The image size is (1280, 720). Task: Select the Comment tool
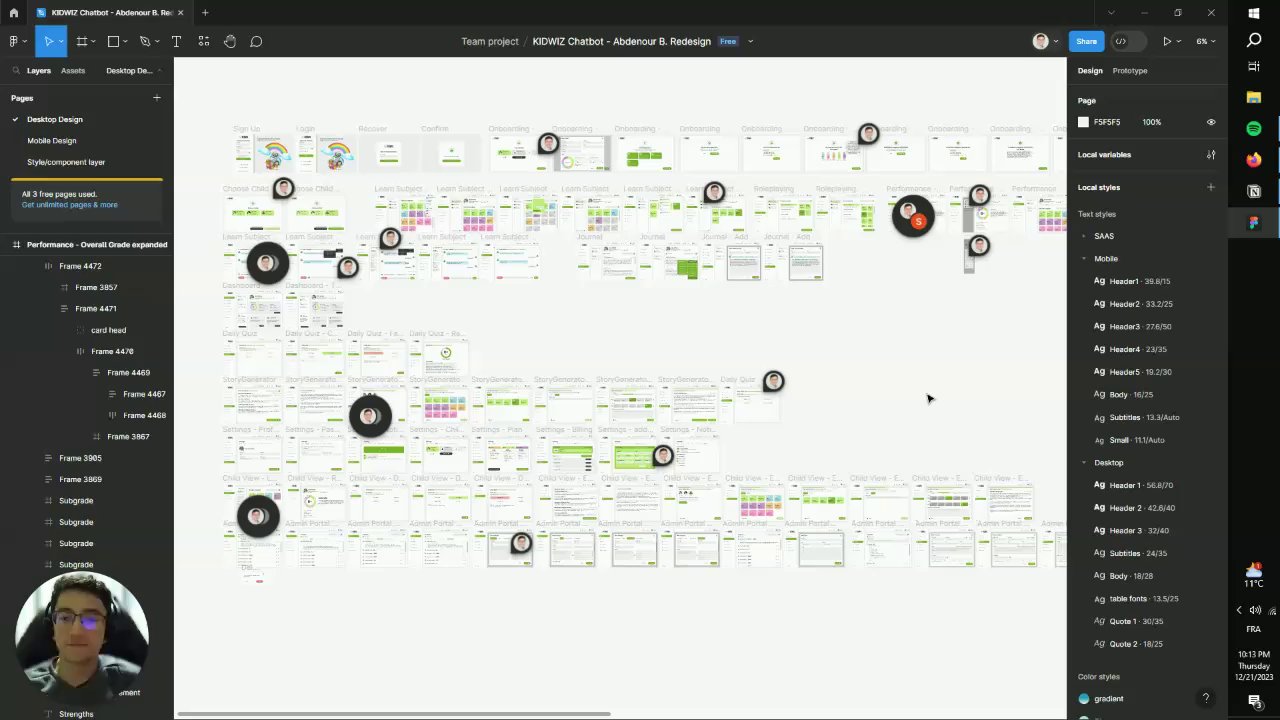[256, 41]
